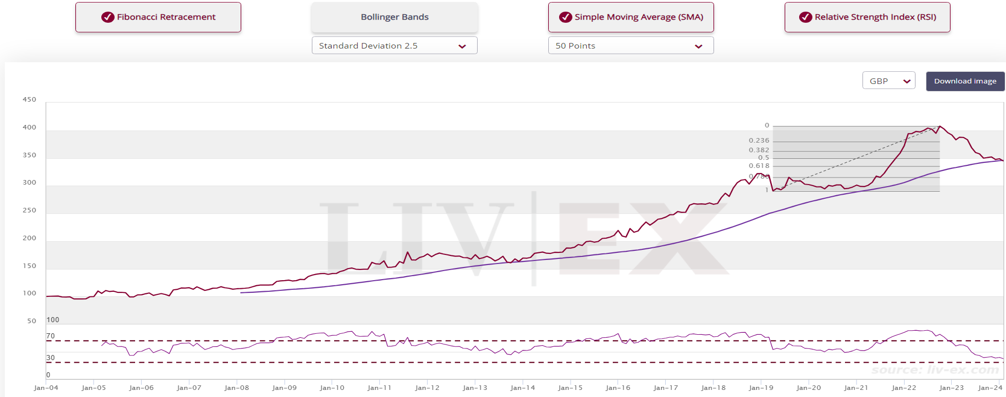Click checkmark icon on Relative Strength Index
1006x397 pixels.
[x=805, y=17]
